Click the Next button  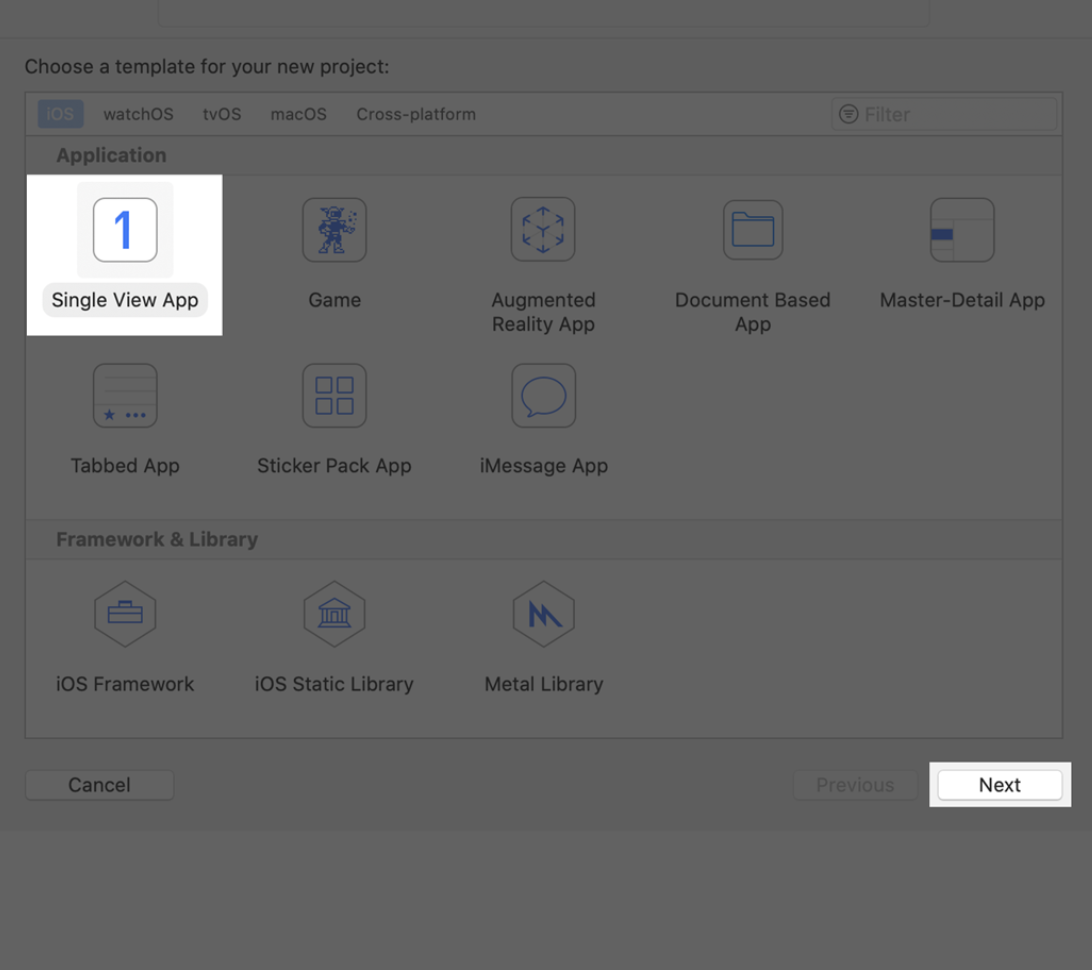[1000, 785]
